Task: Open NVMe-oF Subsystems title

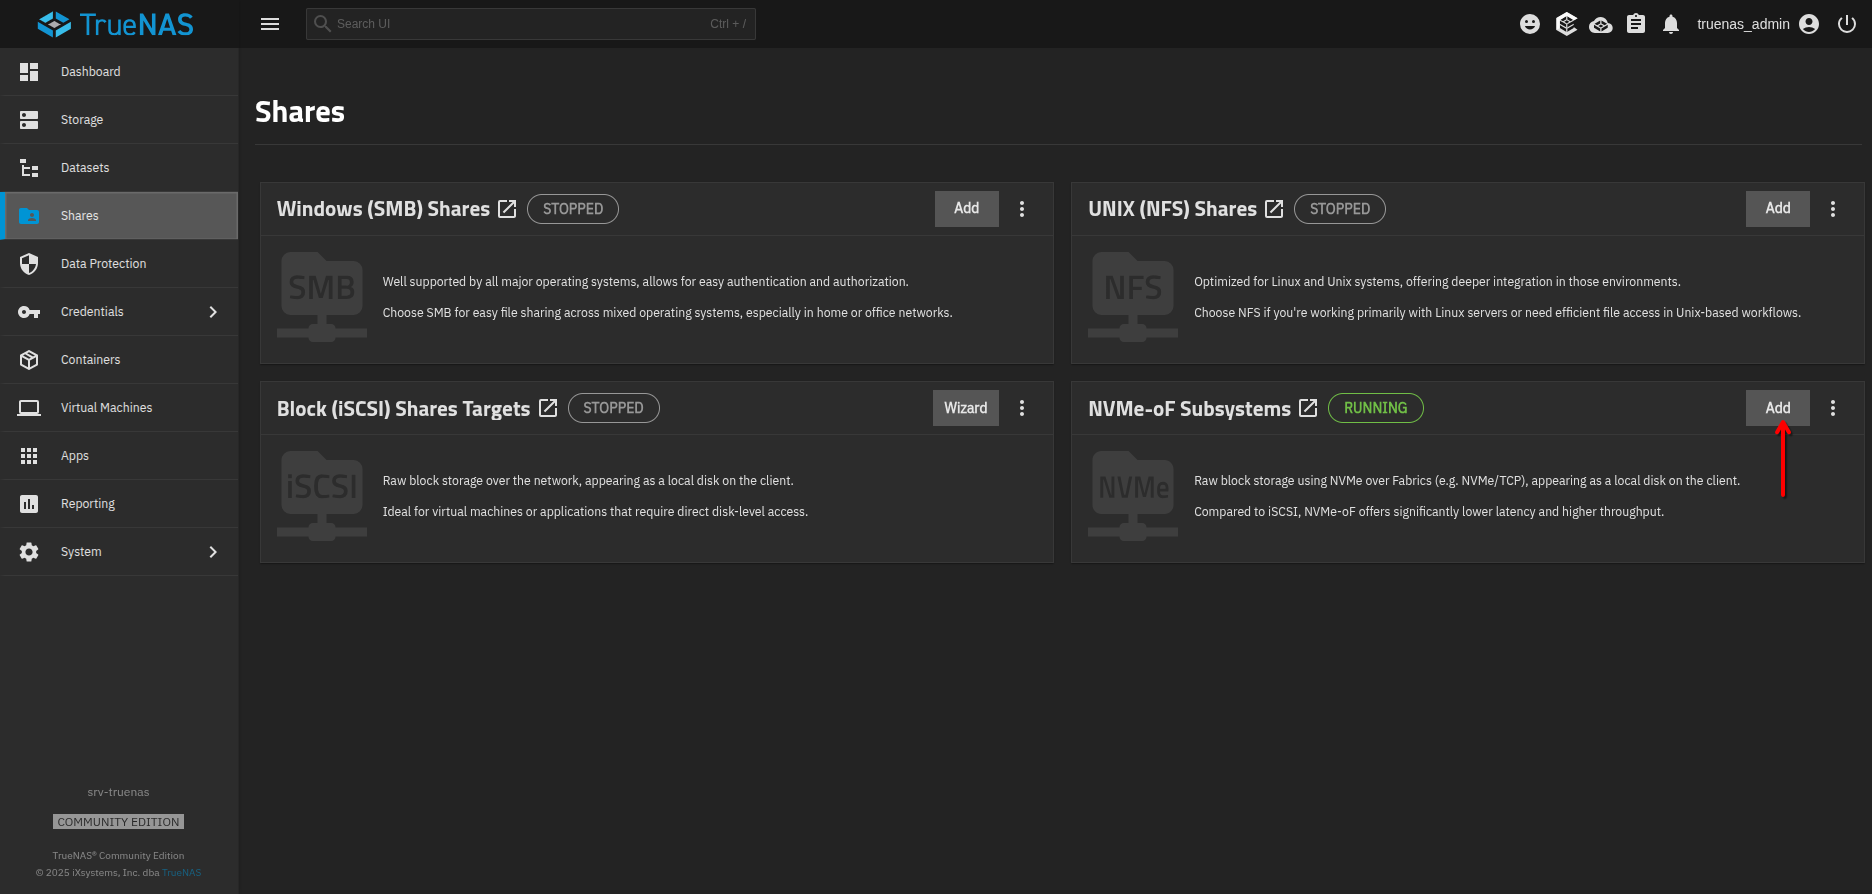Action: pos(1189,409)
